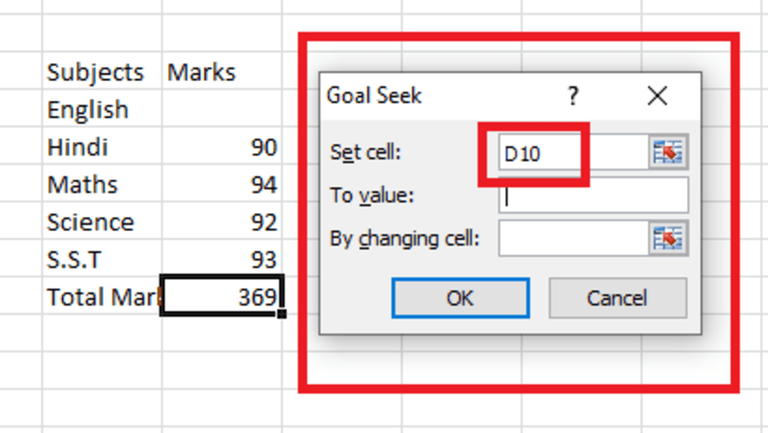Viewport: 768px width, 433px height.
Task: Click the total cell showing 369
Action: [222, 296]
